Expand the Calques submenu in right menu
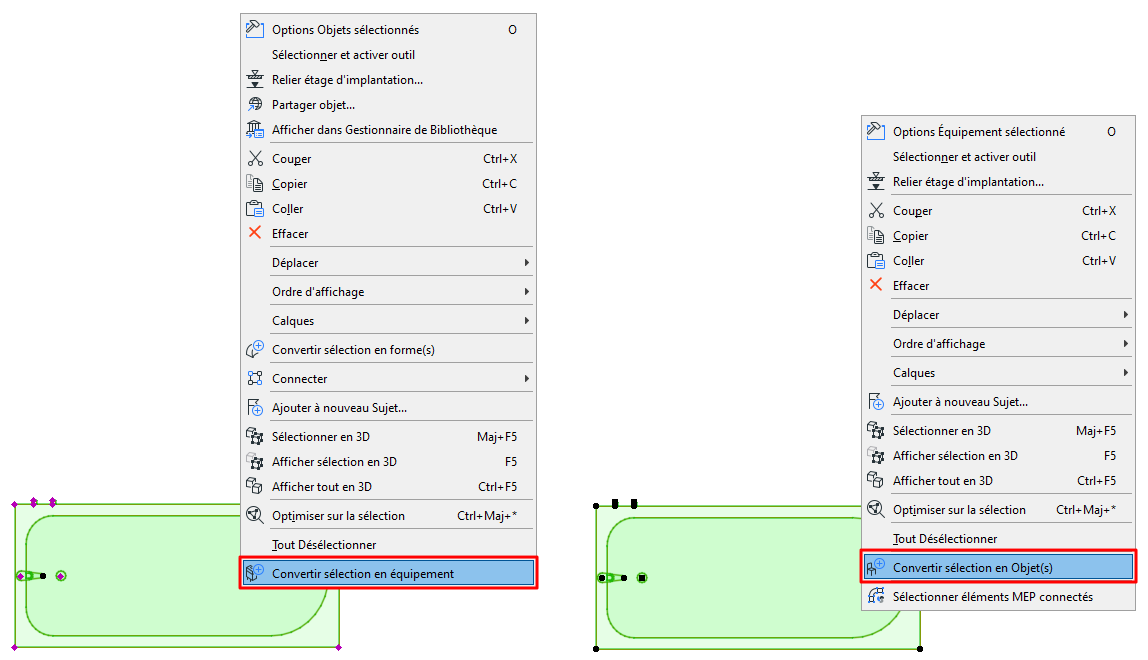1148x660 pixels. pos(1125,372)
